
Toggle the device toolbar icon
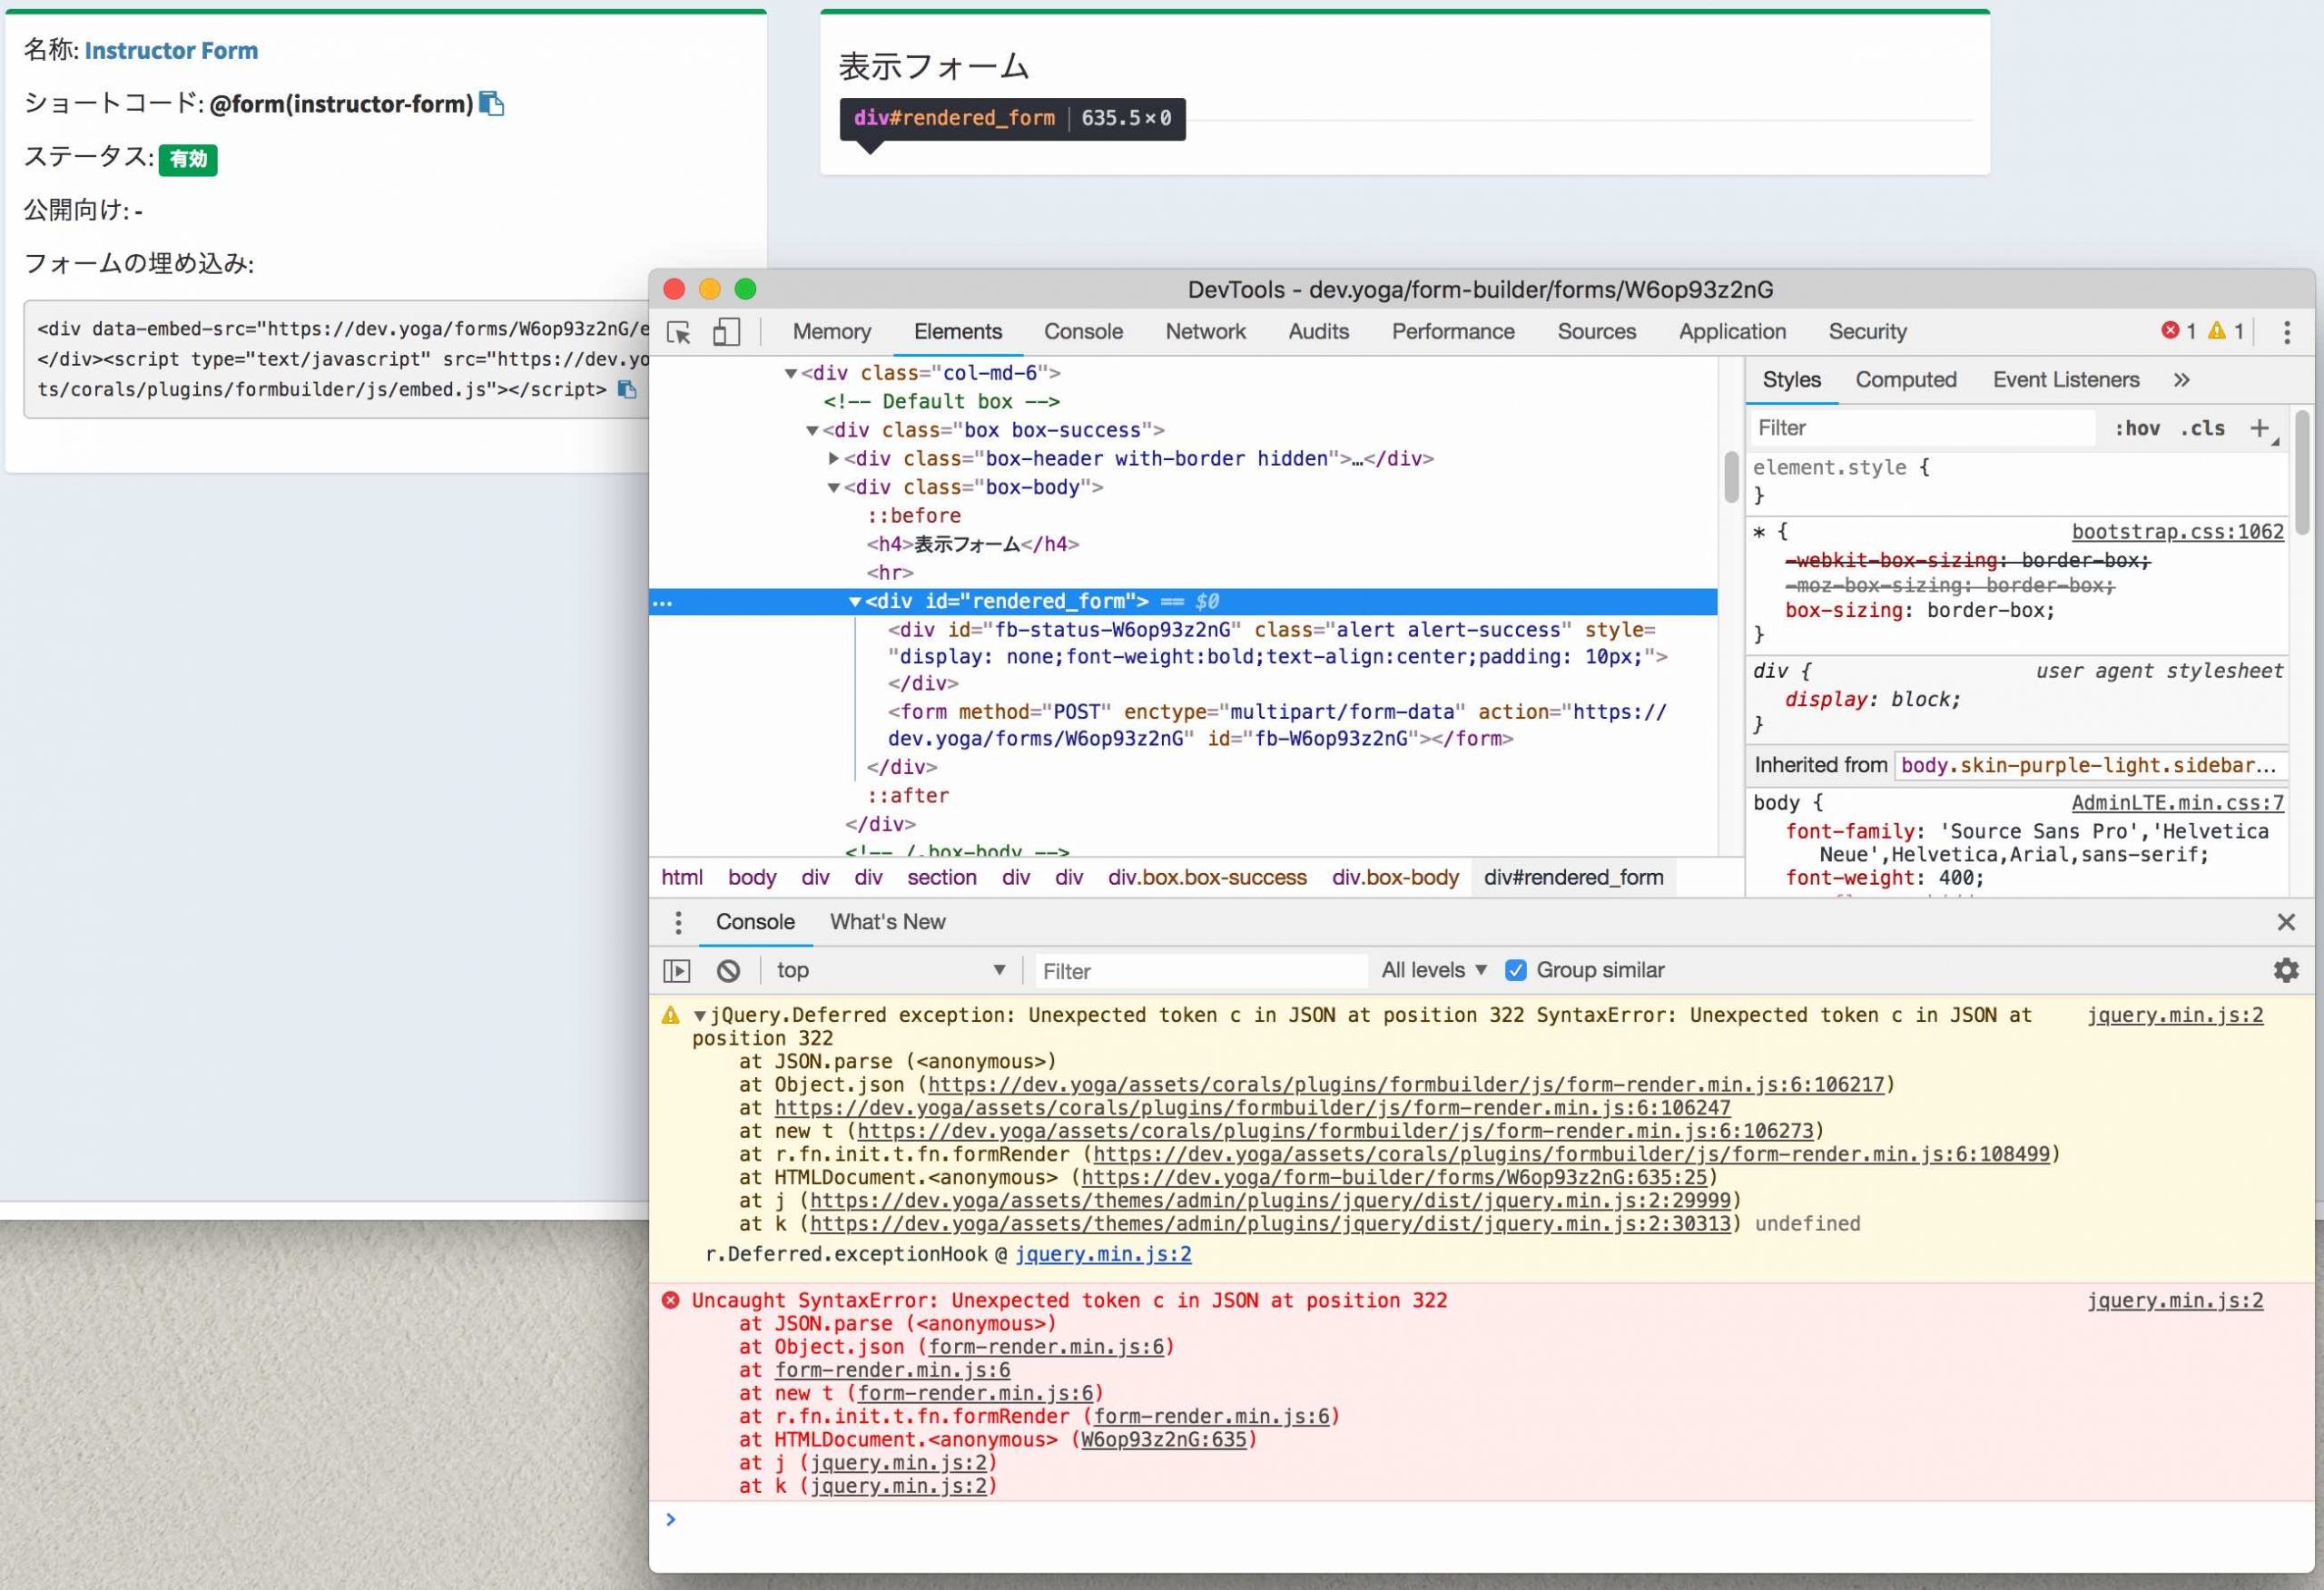click(726, 332)
